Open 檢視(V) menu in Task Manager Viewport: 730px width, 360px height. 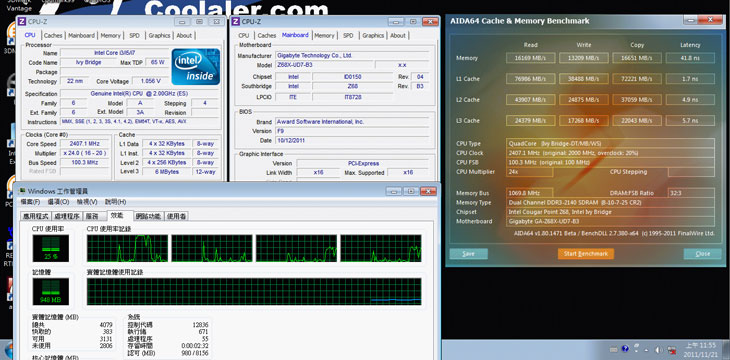click(x=87, y=202)
